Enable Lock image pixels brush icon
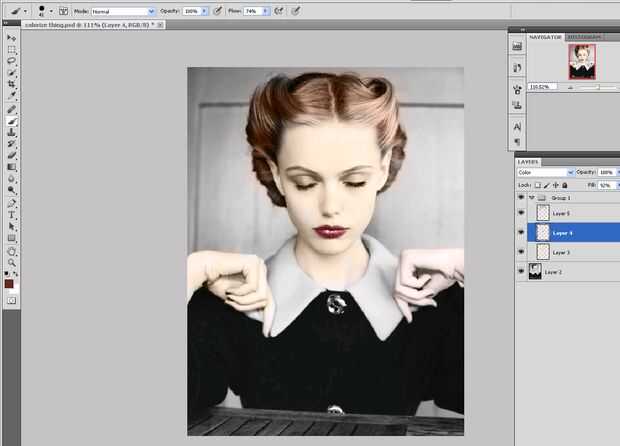The width and height of the screenshot is (620, 446). 547,185
